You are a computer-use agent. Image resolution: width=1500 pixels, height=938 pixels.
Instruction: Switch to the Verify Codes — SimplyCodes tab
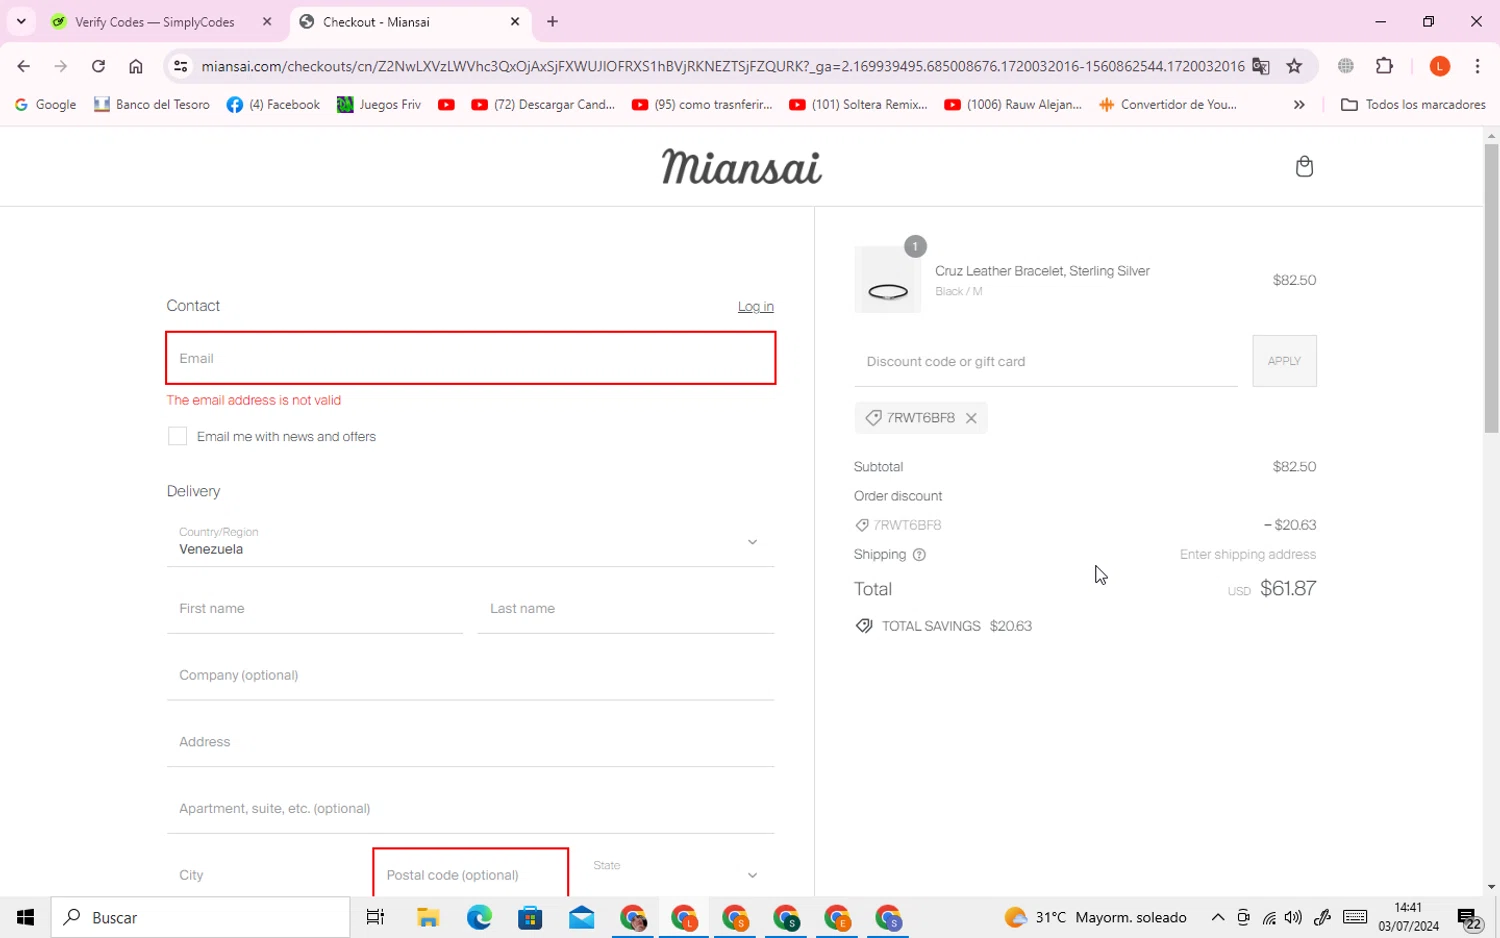pyautogui.click(x=155, y=21)
